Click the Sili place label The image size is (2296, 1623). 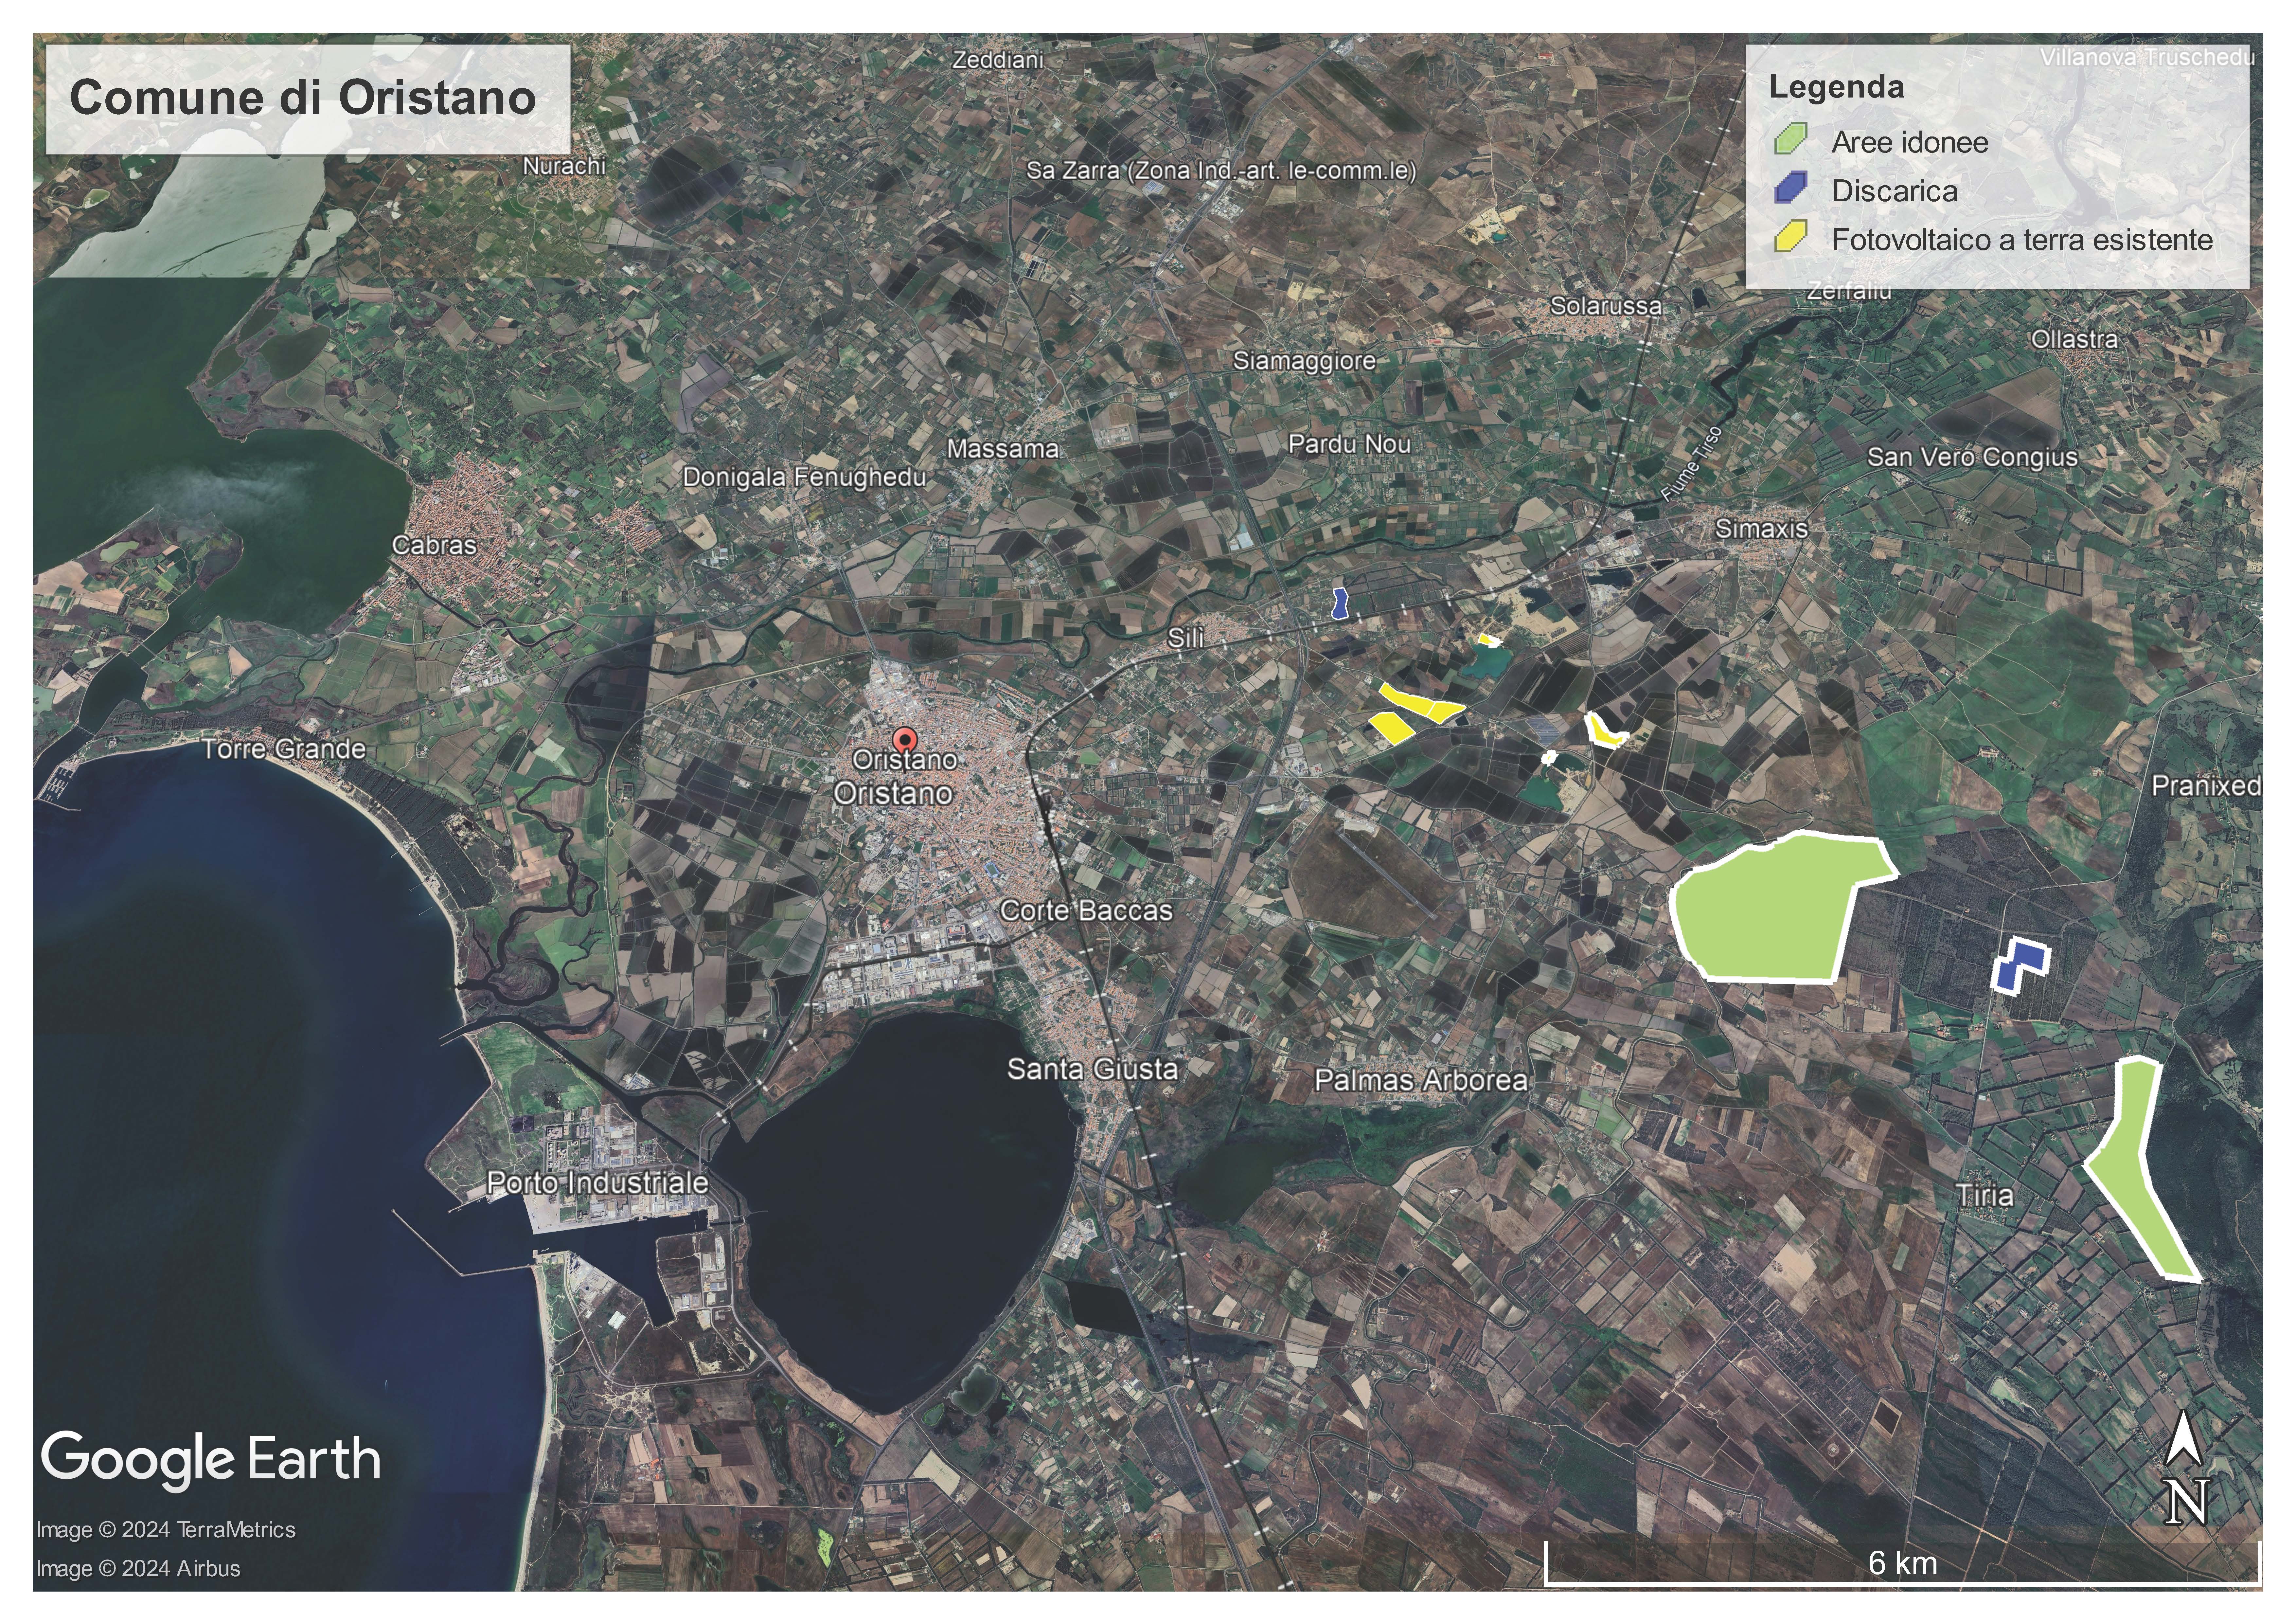(1186, 638)
